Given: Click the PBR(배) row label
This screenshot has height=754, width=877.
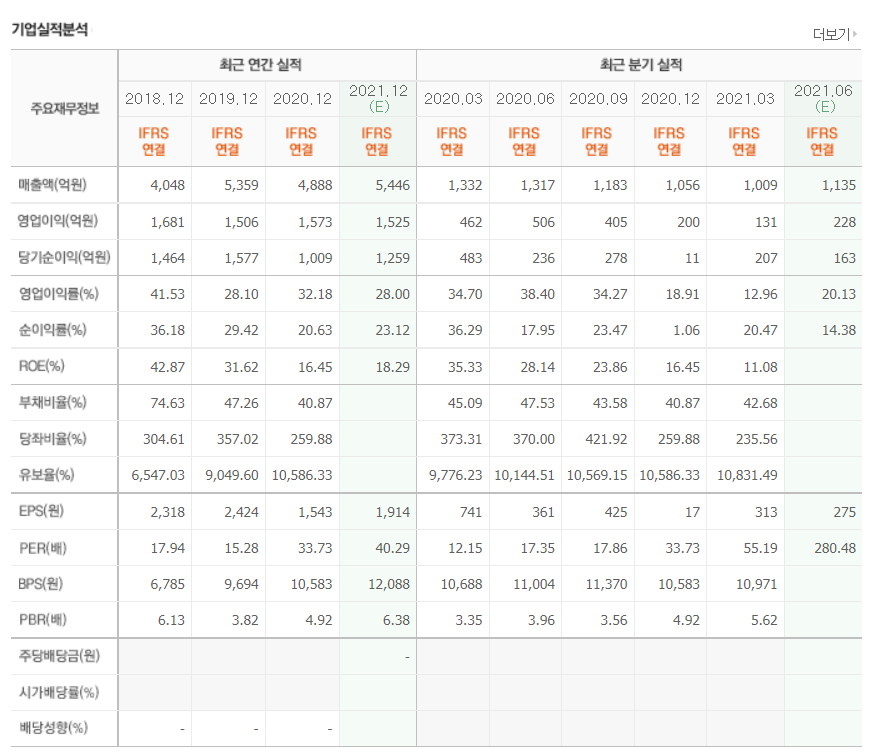Looking at the screenshot, I should click(x=43, y=620).
